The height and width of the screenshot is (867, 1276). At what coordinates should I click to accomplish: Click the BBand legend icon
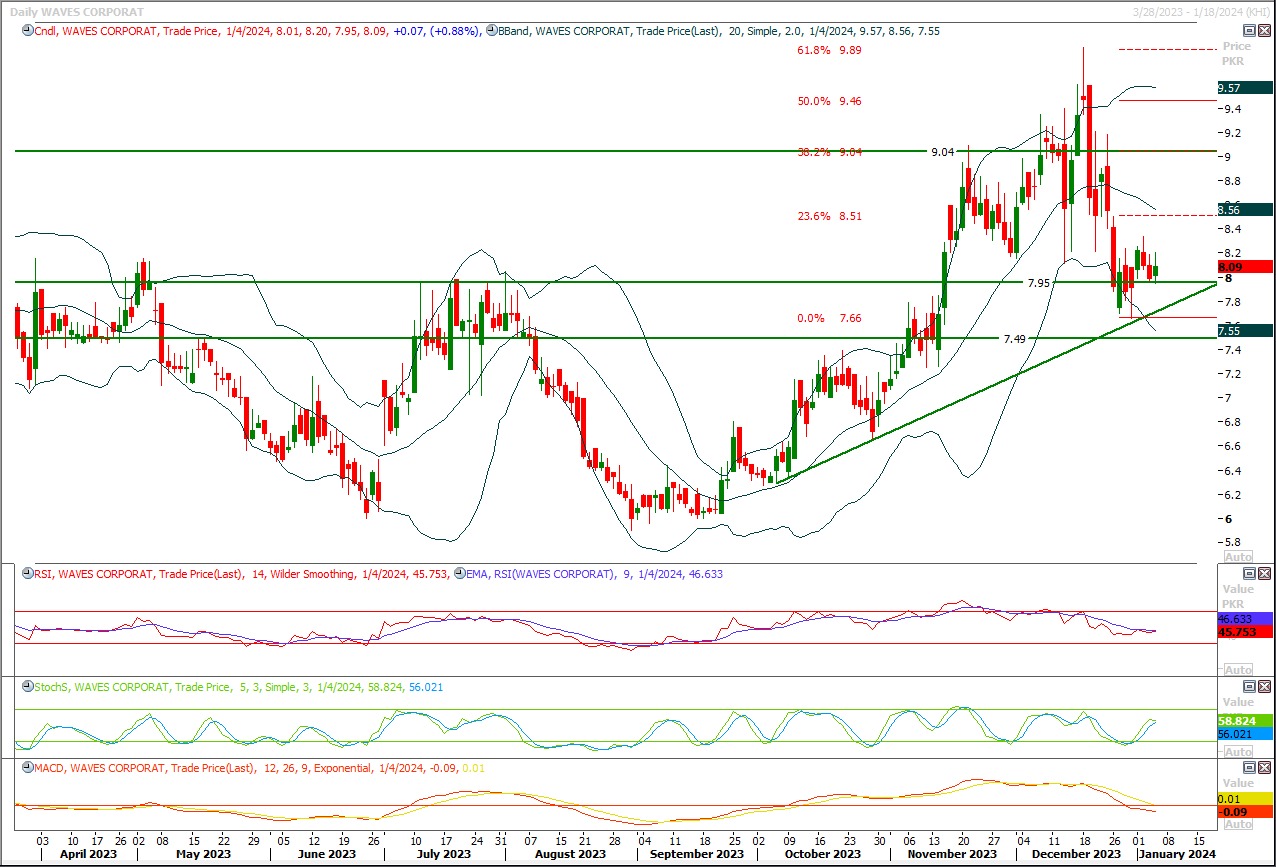coord(491,31)
